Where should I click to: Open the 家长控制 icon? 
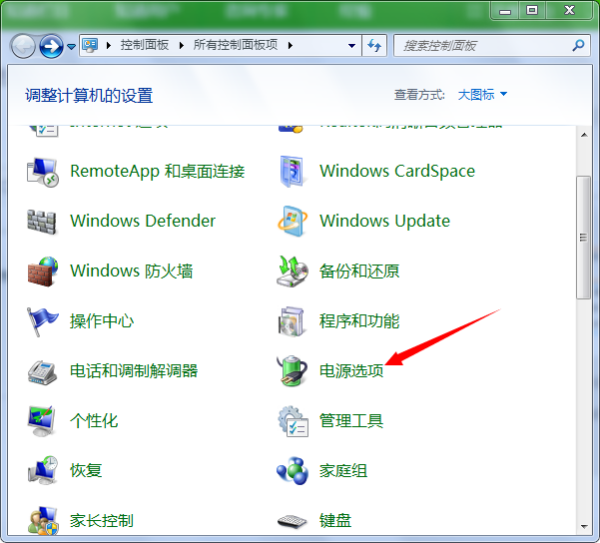pos(43,520)
